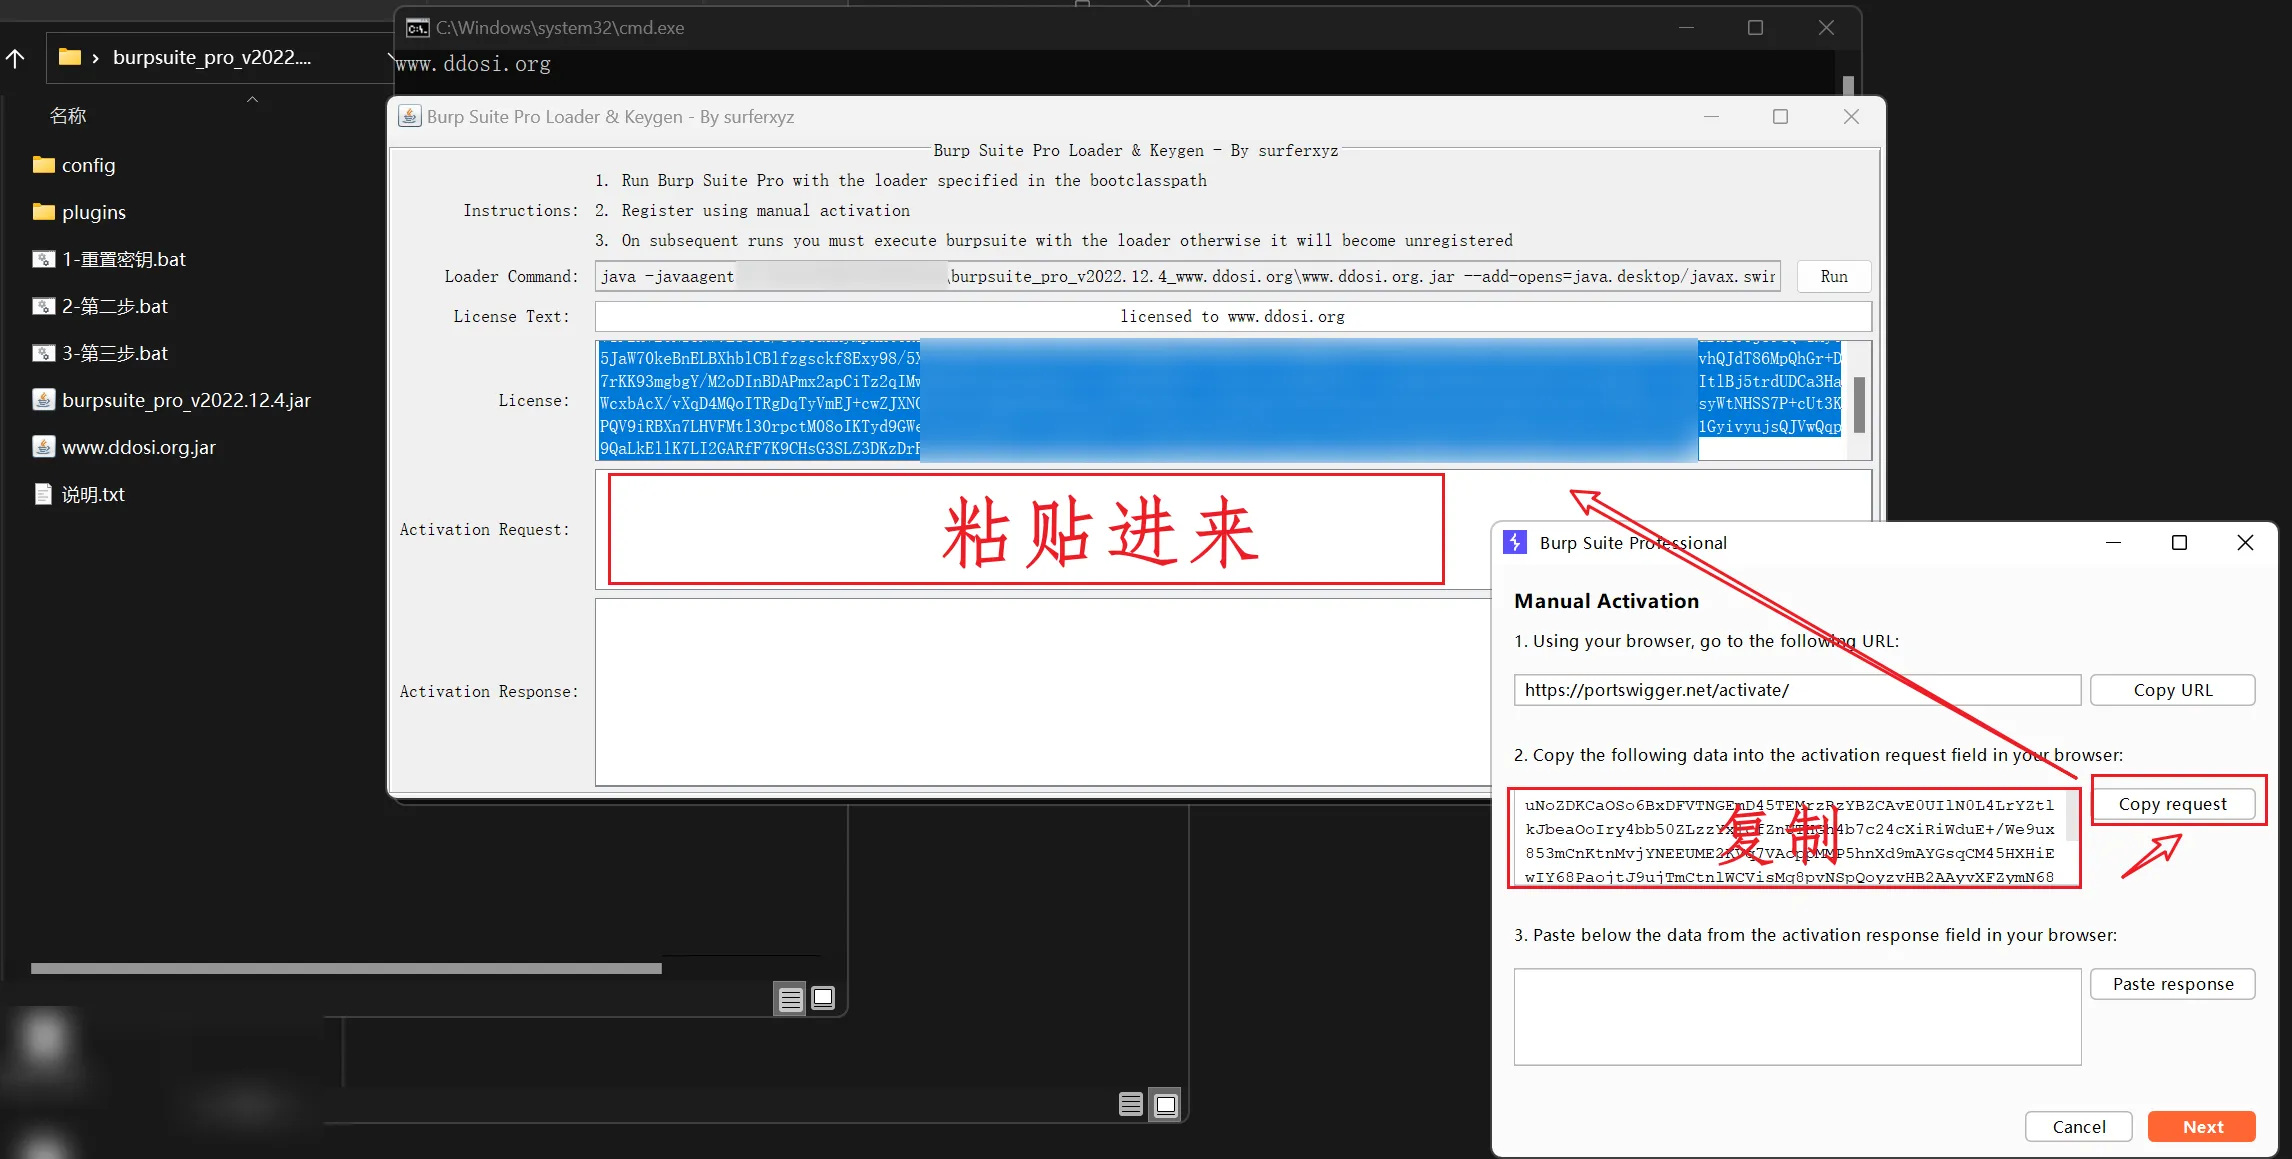This screenshot has height=1159, width=2292.
Task: Click the Cancel button in Manual Activation
Action: (2078, 1126)
